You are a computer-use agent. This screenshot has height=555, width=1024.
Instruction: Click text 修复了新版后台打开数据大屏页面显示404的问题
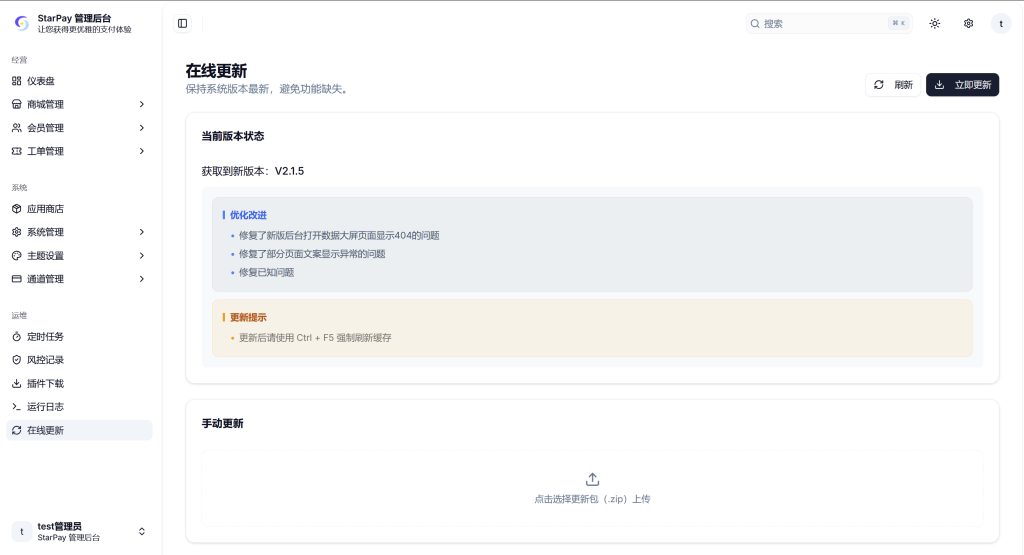[x=339, y=236]
